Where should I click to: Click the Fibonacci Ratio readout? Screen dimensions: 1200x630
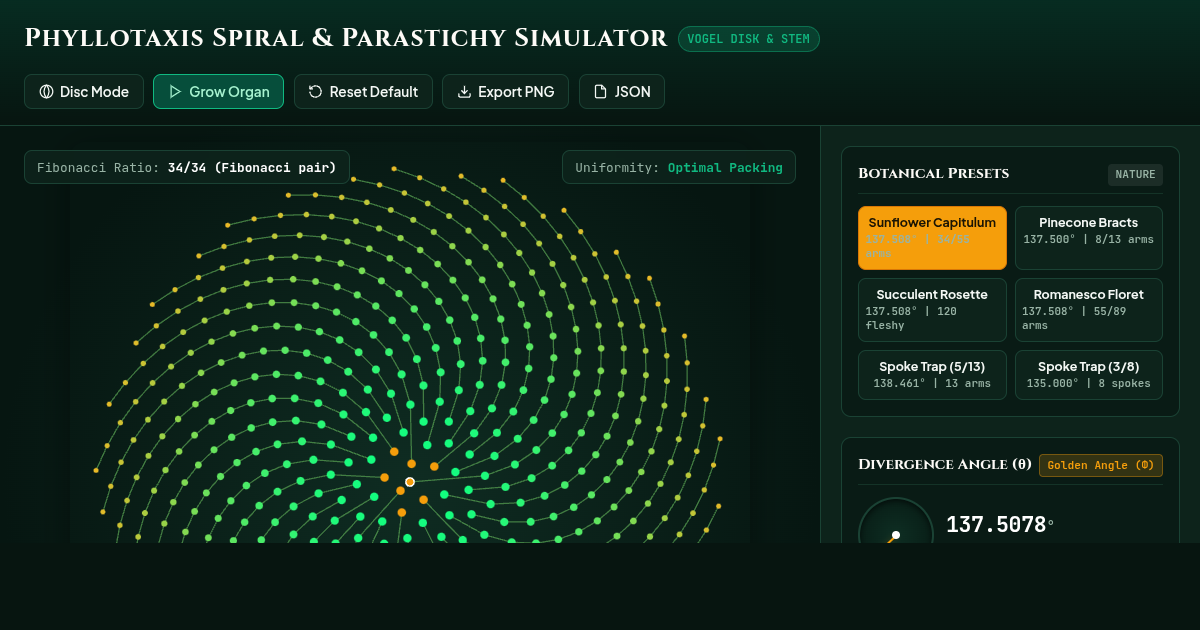(187, 167)
